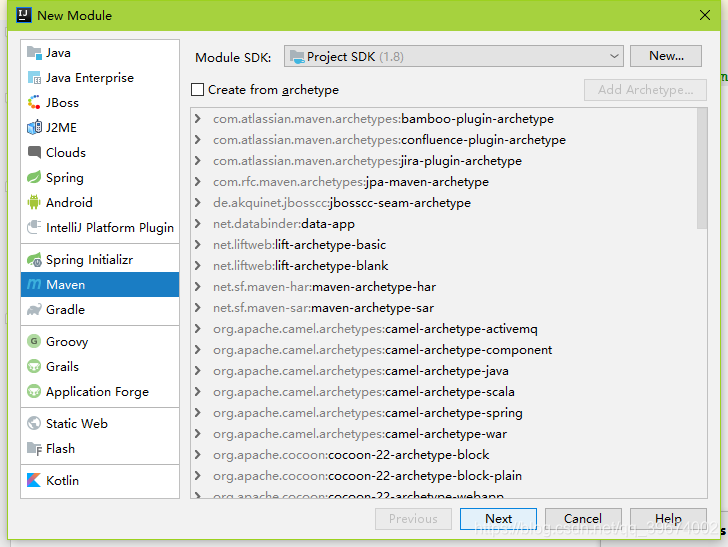Click the Flash folder icon
Screen dimensions: 728x547
34,449
